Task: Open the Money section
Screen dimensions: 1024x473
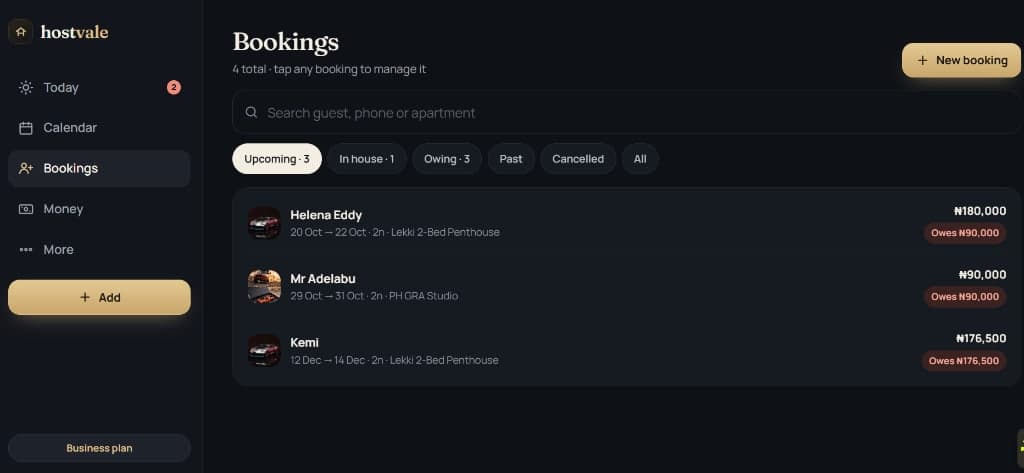Action: [99, 209]
